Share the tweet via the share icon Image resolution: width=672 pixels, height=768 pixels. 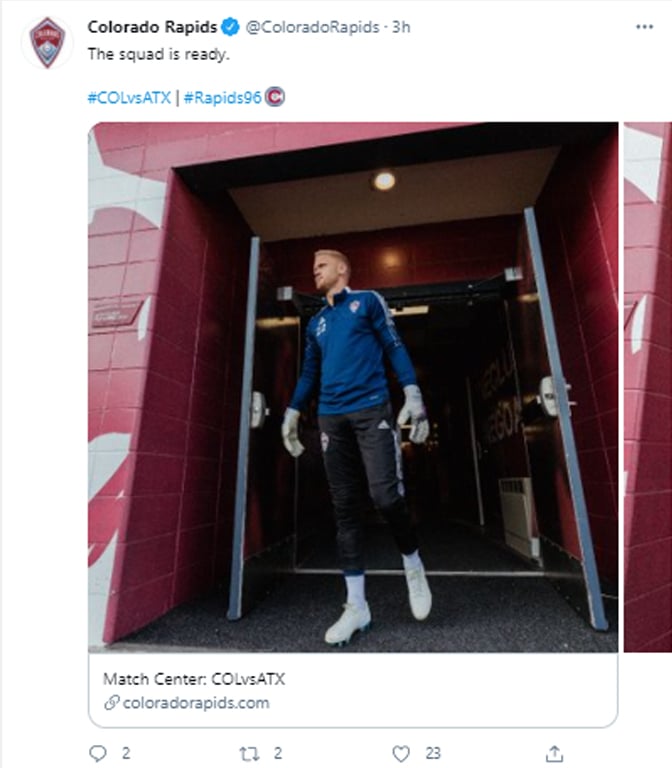(555, 753)
